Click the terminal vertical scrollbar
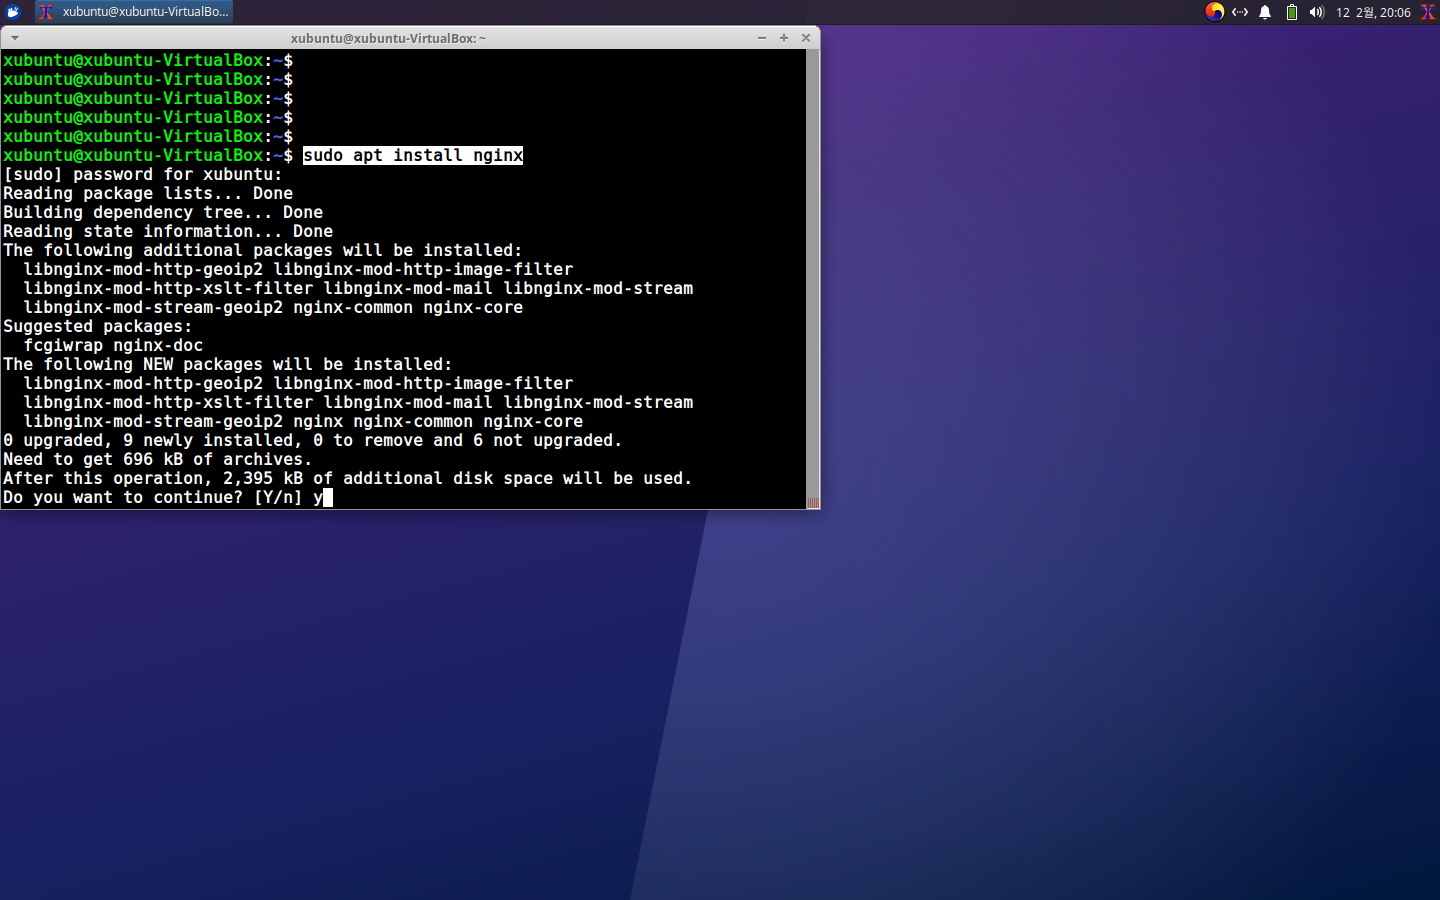1440x900 pixels. [813, 279]
